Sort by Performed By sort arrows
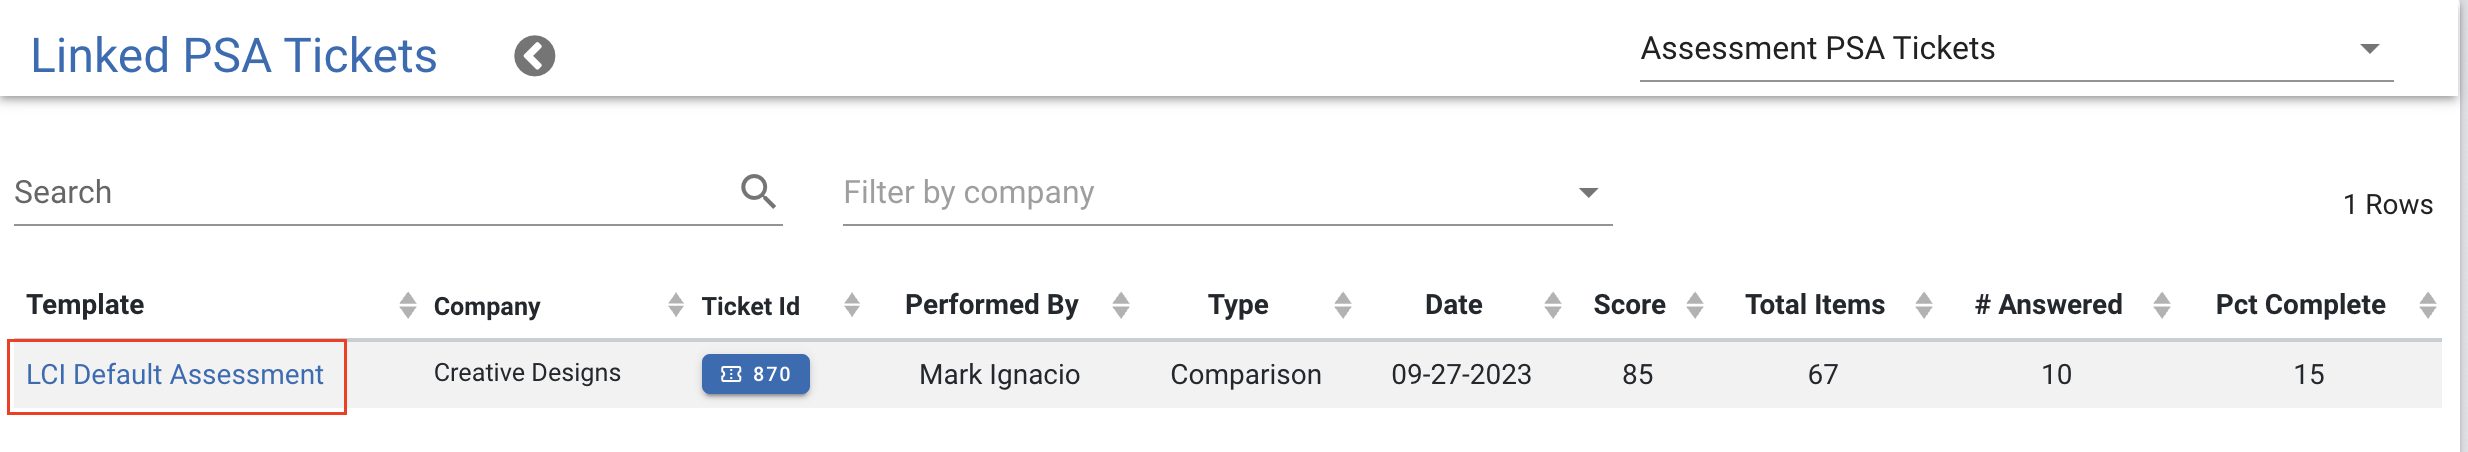Viewport: 2468px width, 452px height. click(1121, 305)
